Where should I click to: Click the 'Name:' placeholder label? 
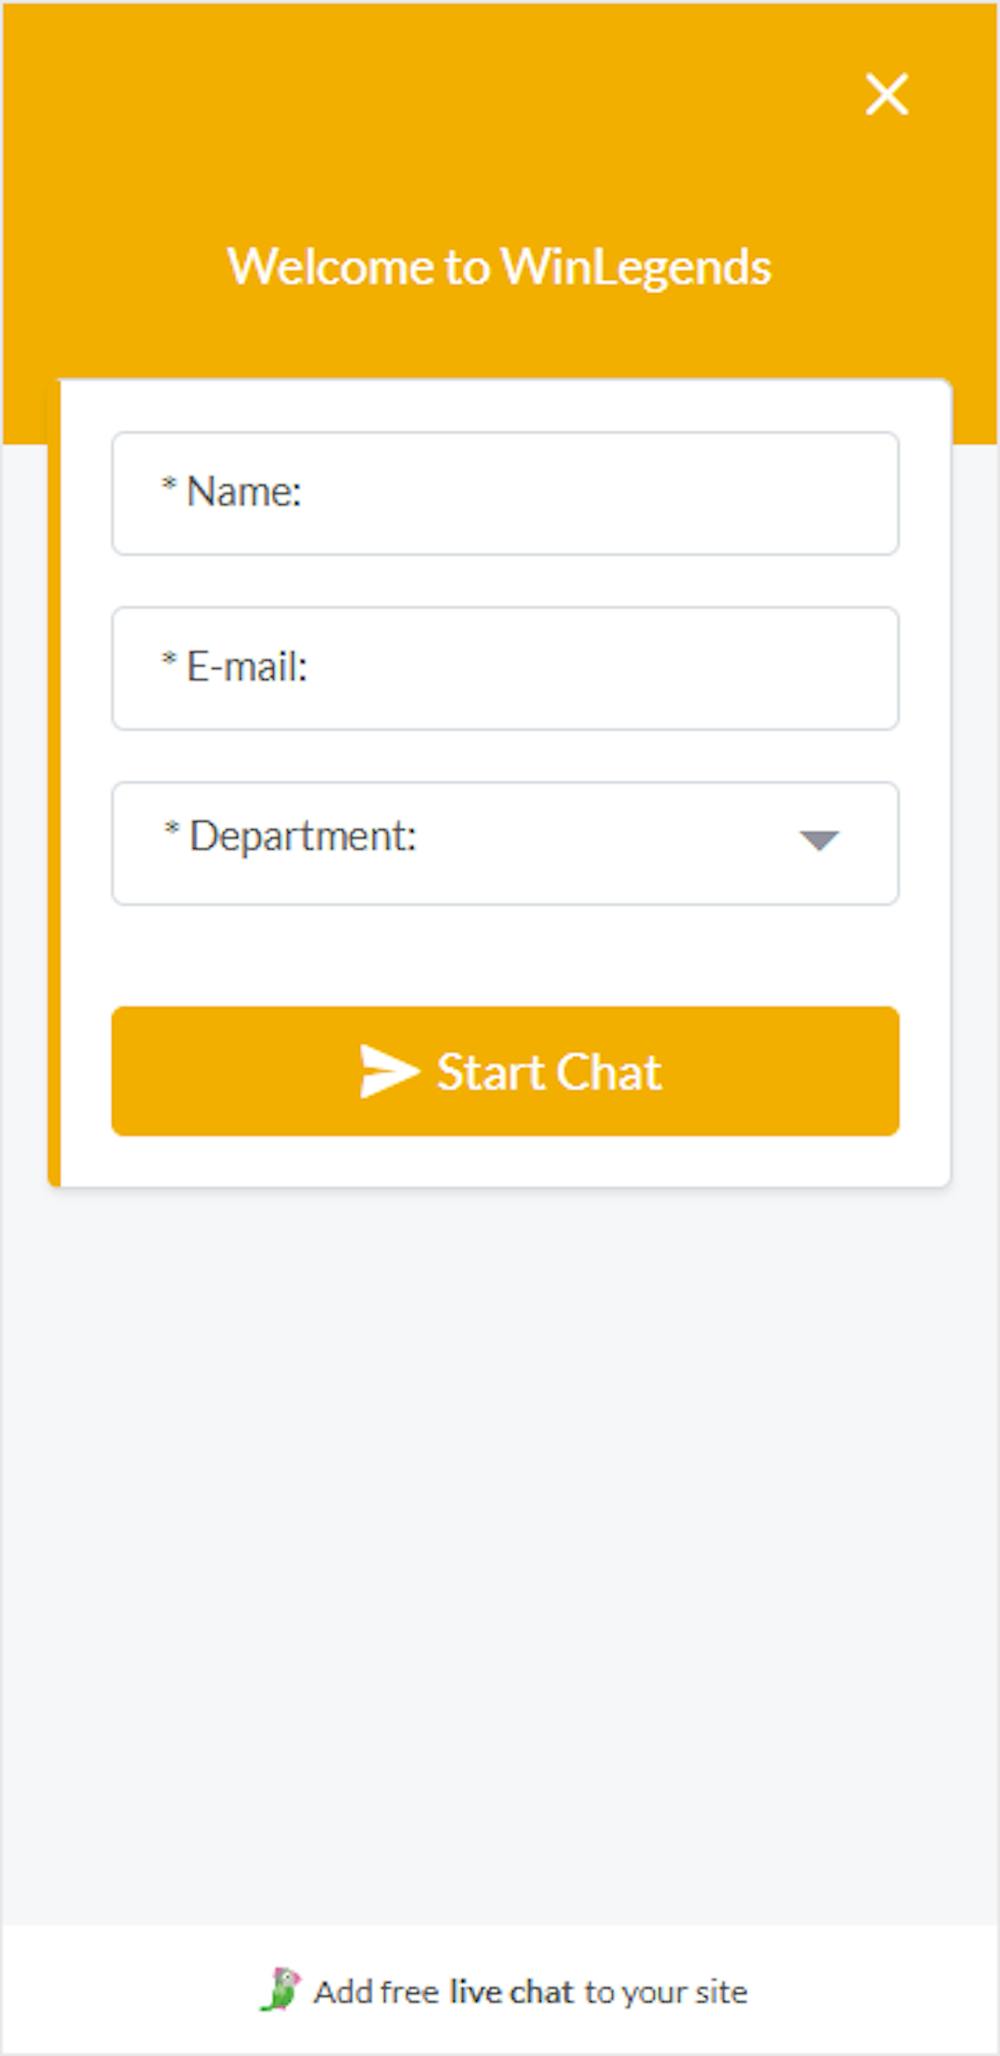pyautogui.click(x=244, y=492)
